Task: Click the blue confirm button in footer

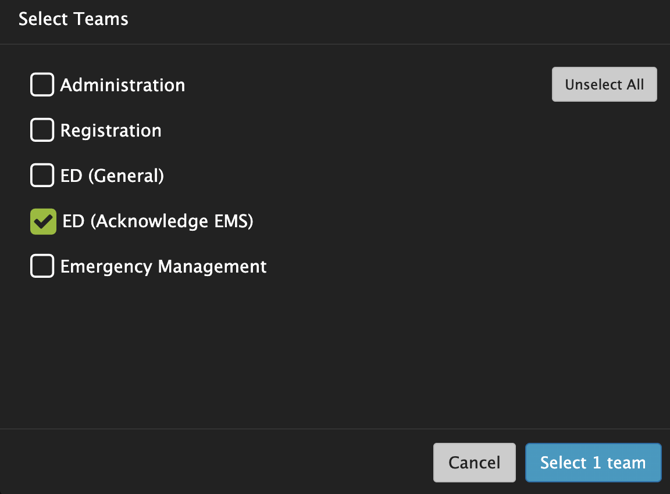Action: tap(593, 463)
